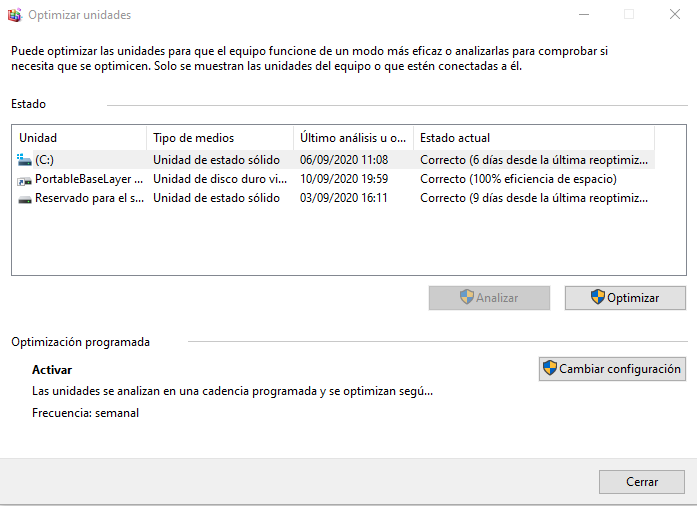The width and height of the screenshot is (697, 506).
Task: Select the PortableBaseLayer virtual disk icon
Action: click(x=24, y=180)
